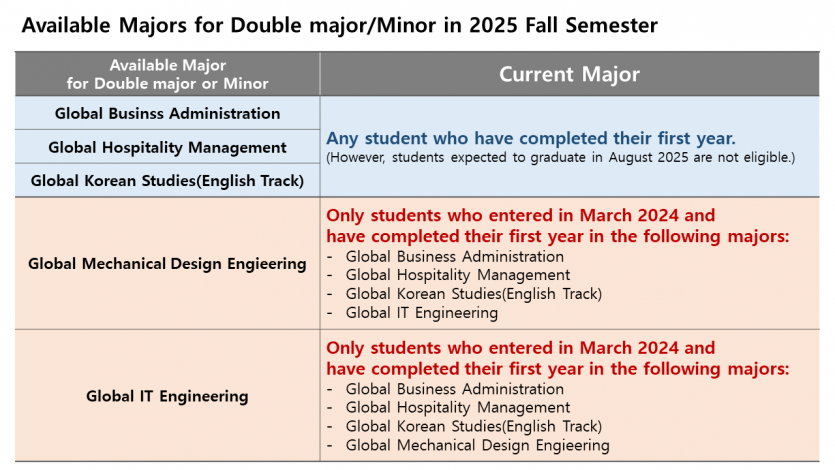Click 'Global Hospitality Management' bullet in IT row
835x470 pixels.
458,408
